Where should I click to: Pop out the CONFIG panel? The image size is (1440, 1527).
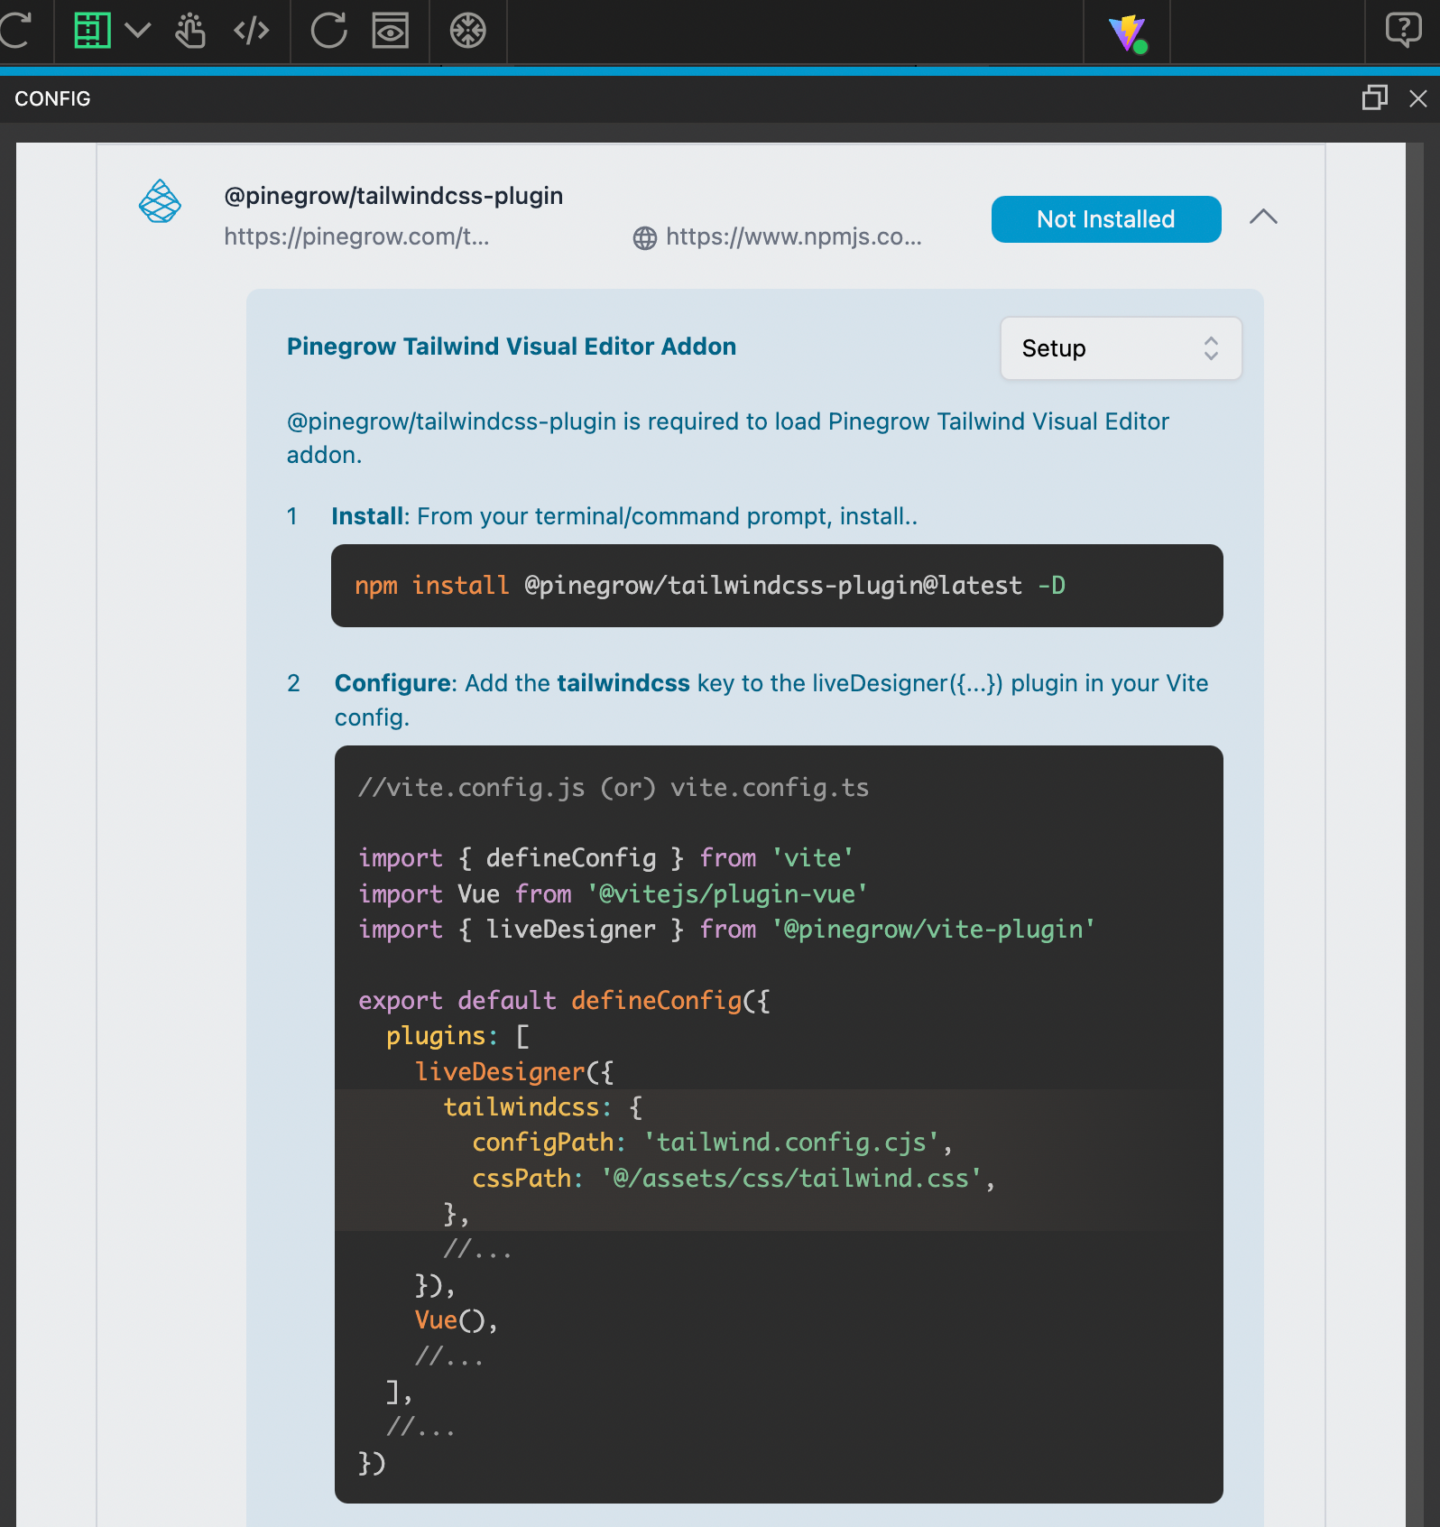click(x=1374, y=98)
